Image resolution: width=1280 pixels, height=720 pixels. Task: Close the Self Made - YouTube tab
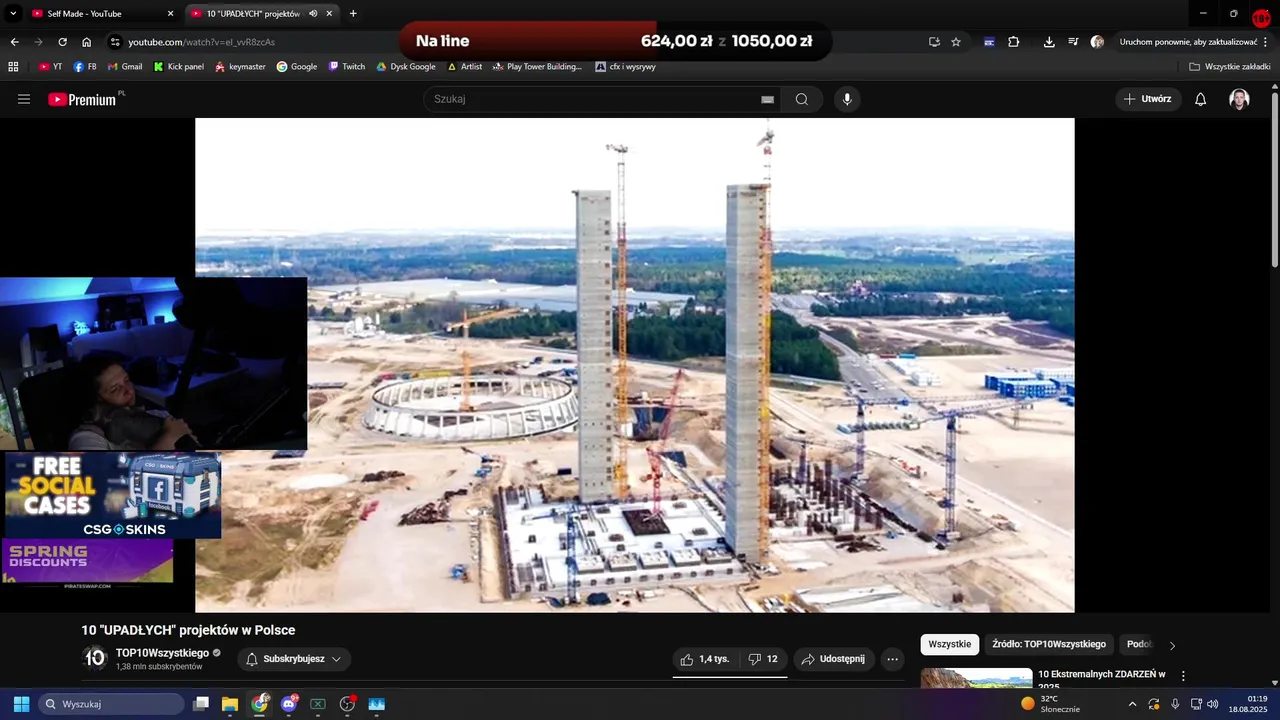pos(170,14)
